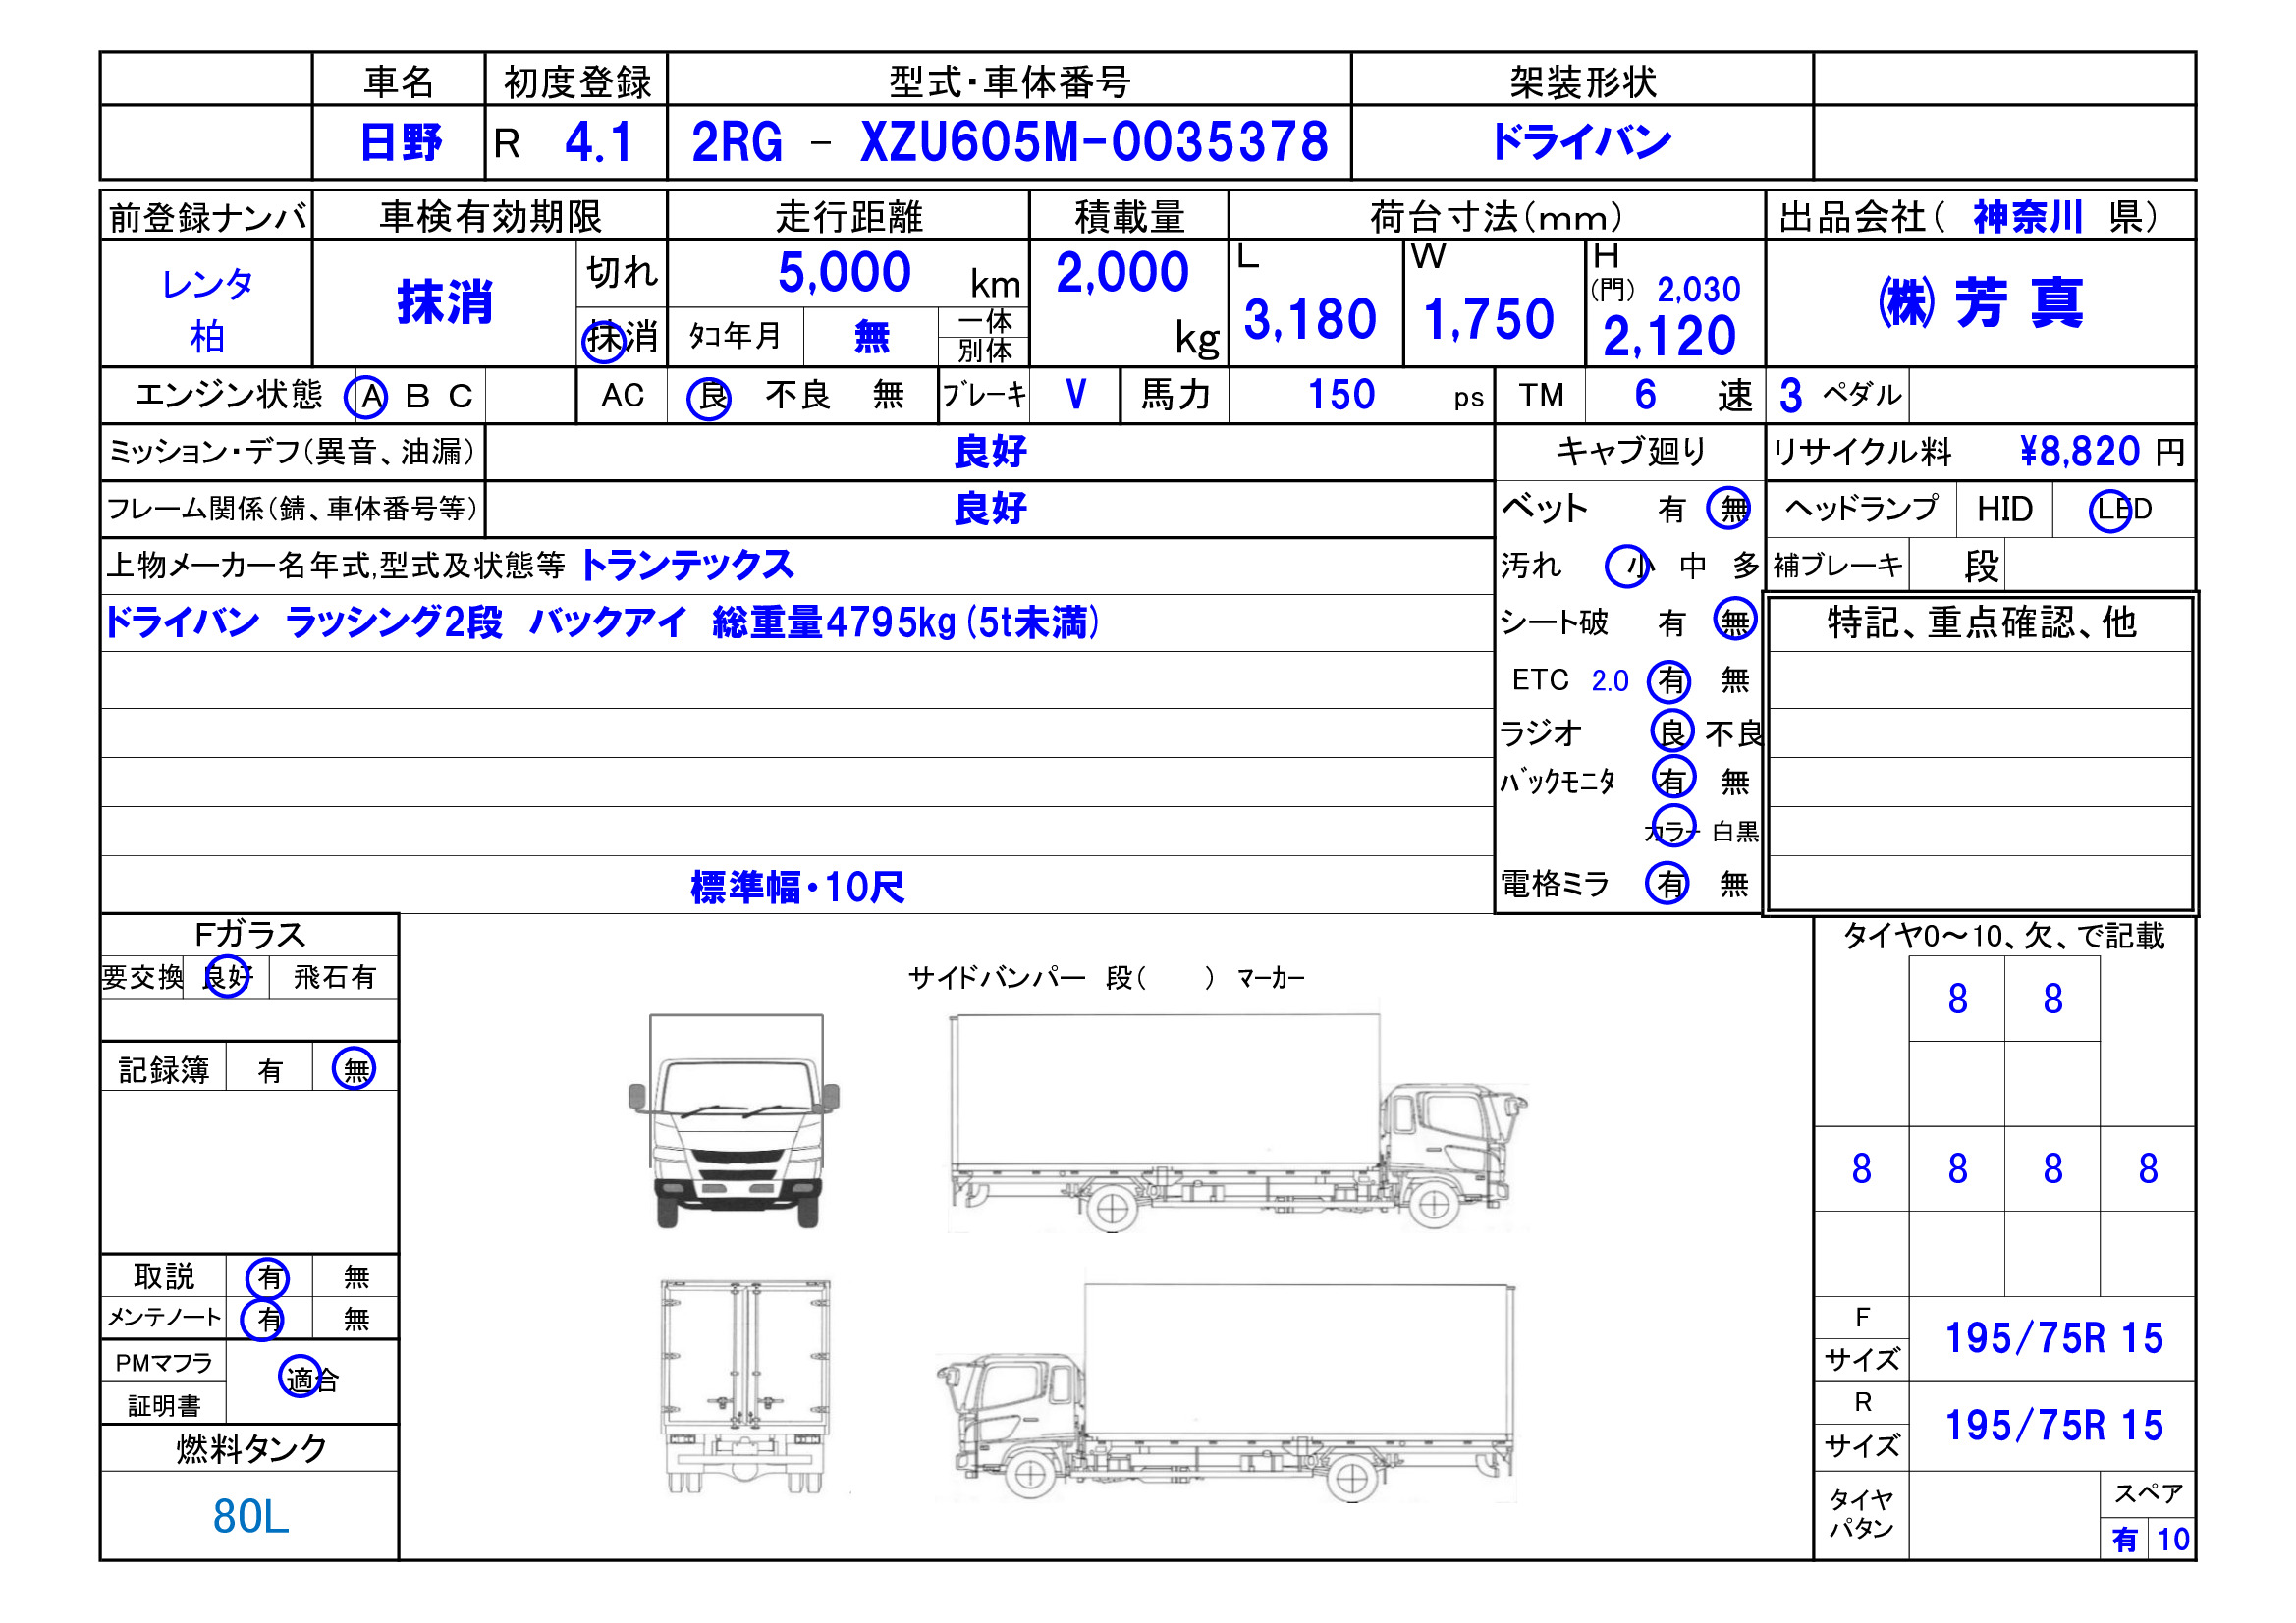This screenshot has height=1623, width=2296.
Task: Select the circled LED headlamp option
Action: (2110, 510)
